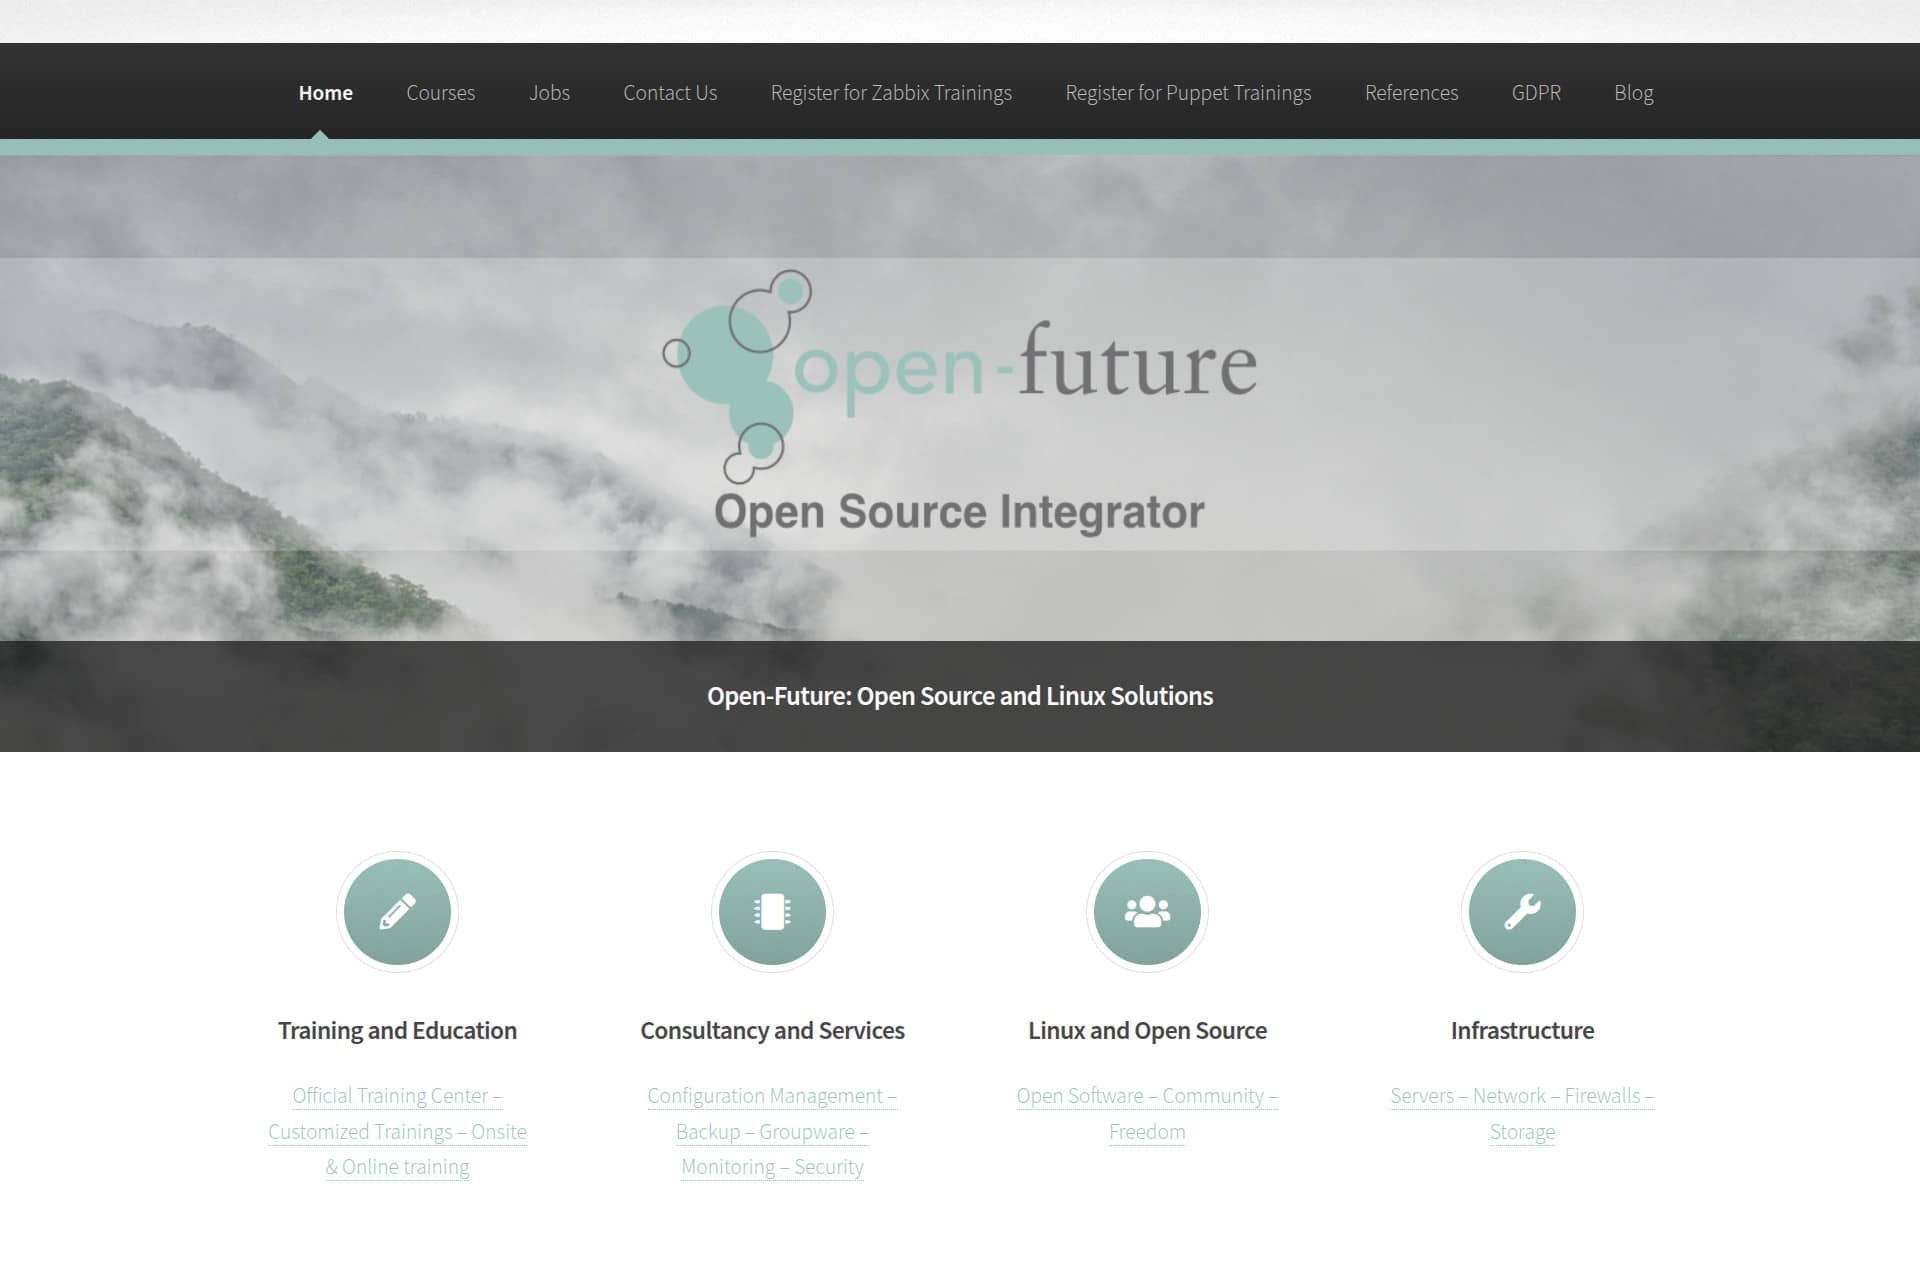Click the Infrastructure heading

(1522, 1031)
